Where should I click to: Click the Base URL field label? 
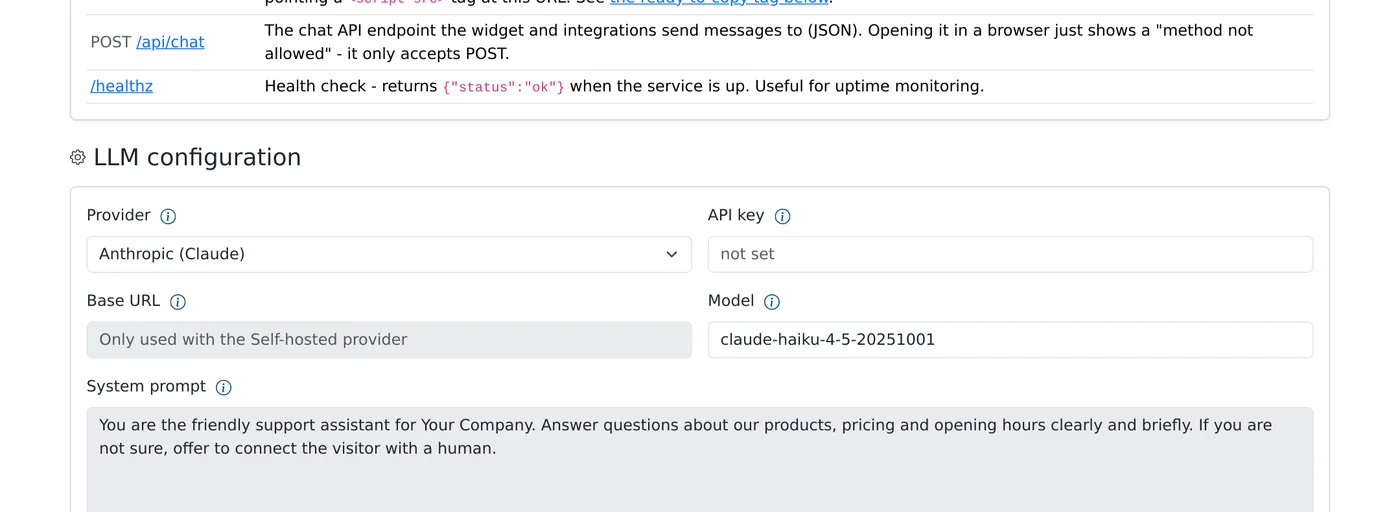click(x=123, y=301)
